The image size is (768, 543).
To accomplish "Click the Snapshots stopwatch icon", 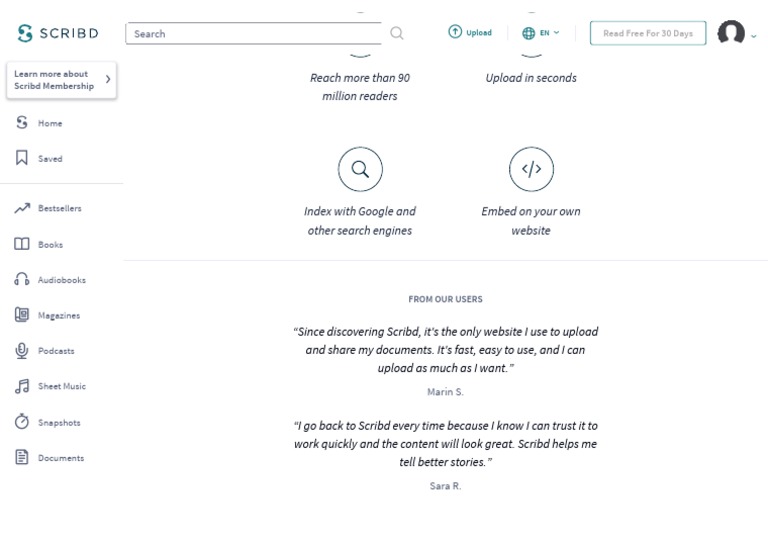I will pyautogui.click(x=22, y=422).
